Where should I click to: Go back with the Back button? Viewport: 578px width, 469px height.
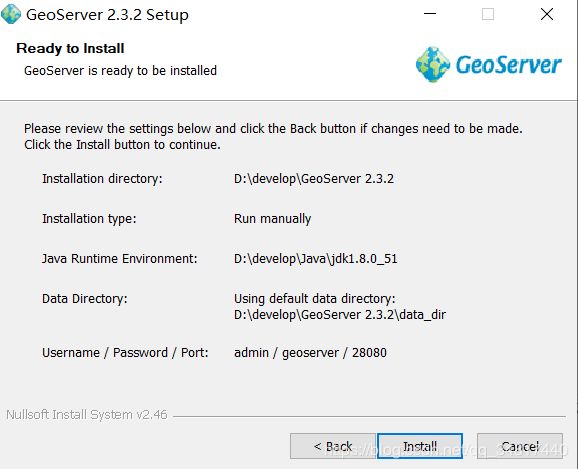pyautogui.click(x=333, y=446)
